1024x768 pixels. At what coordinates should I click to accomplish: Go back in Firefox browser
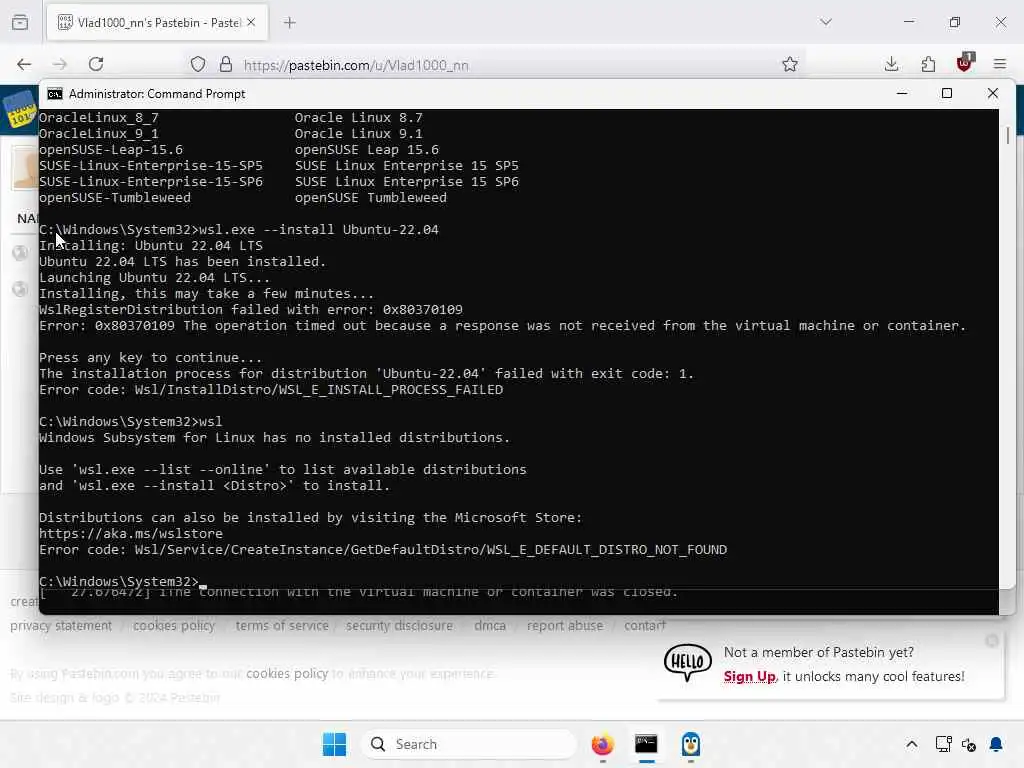pos(24,64)
